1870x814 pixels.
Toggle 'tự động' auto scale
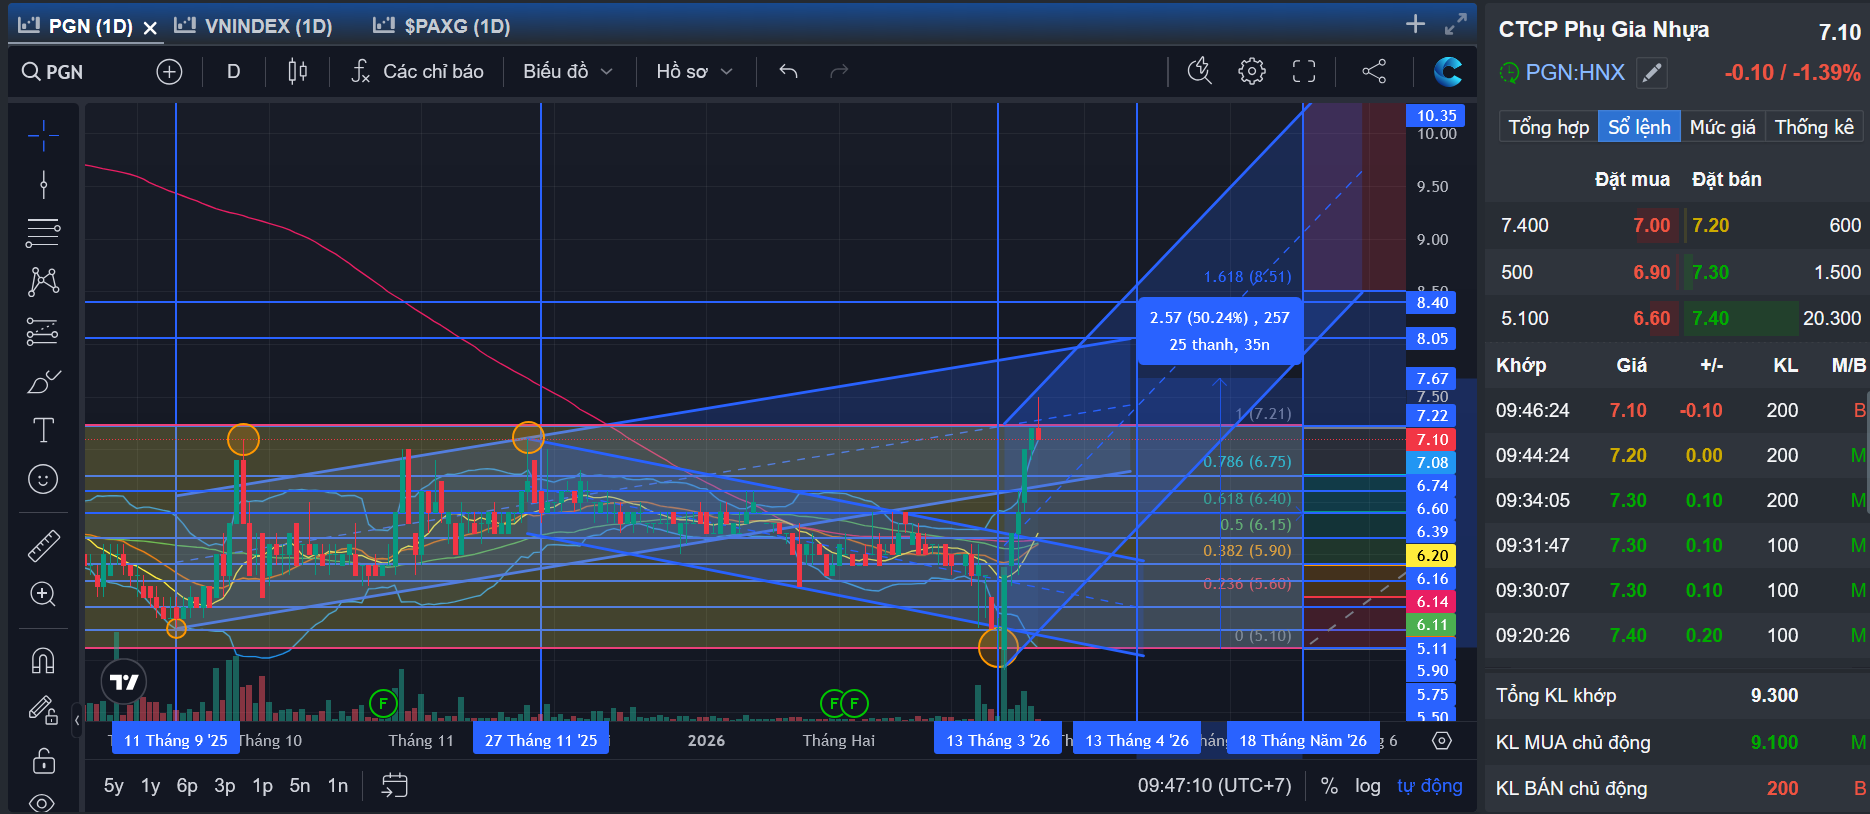(x=1430, y=786)
